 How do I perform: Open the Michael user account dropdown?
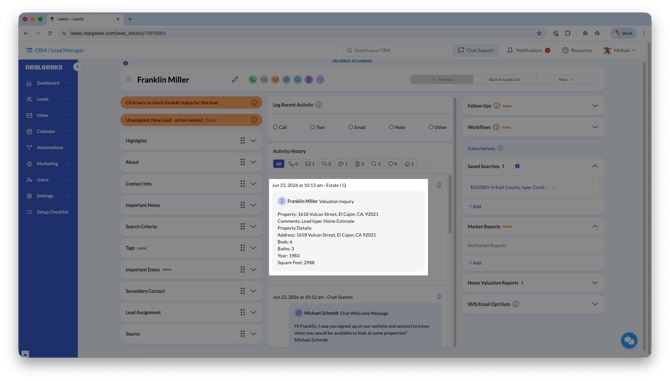coord(619,50)
